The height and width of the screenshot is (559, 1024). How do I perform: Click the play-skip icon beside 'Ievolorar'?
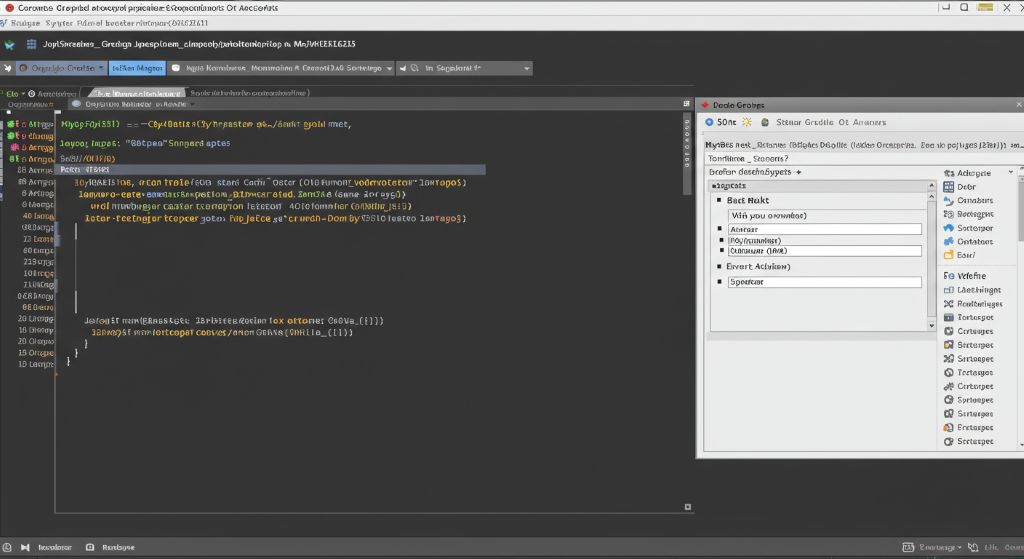pyautogui.click(x=25, y=547)
